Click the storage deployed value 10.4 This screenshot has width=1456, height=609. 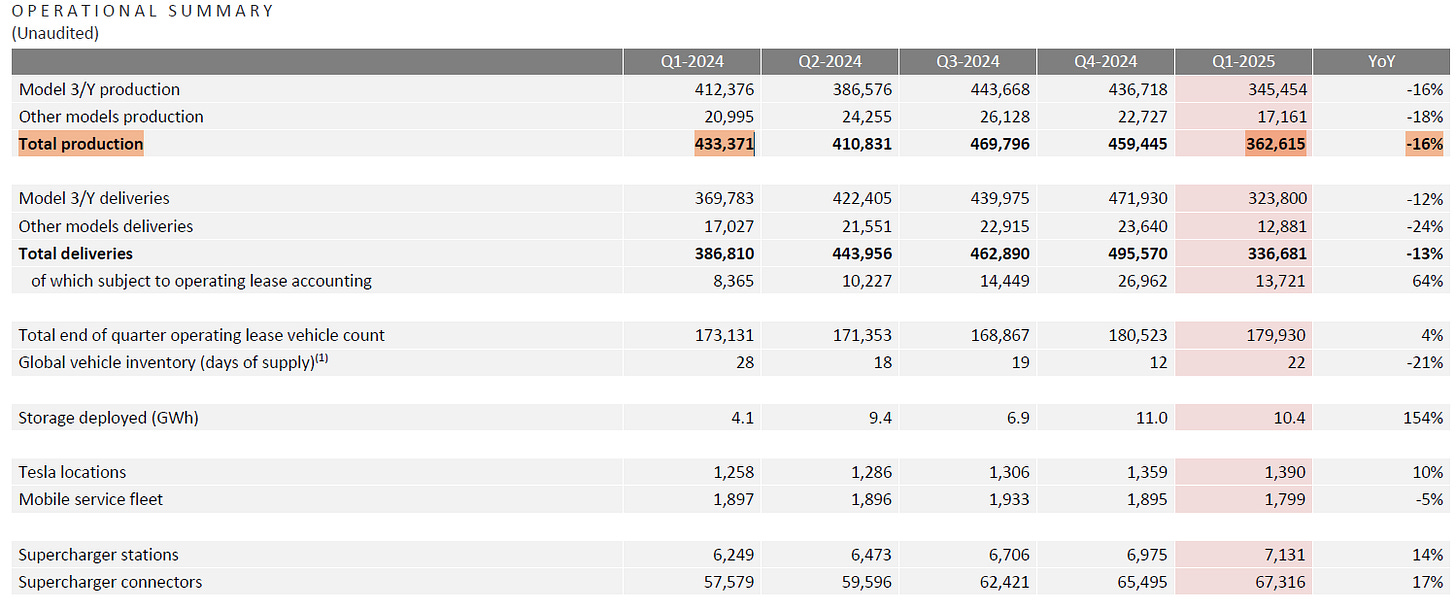coord(1290,417)
